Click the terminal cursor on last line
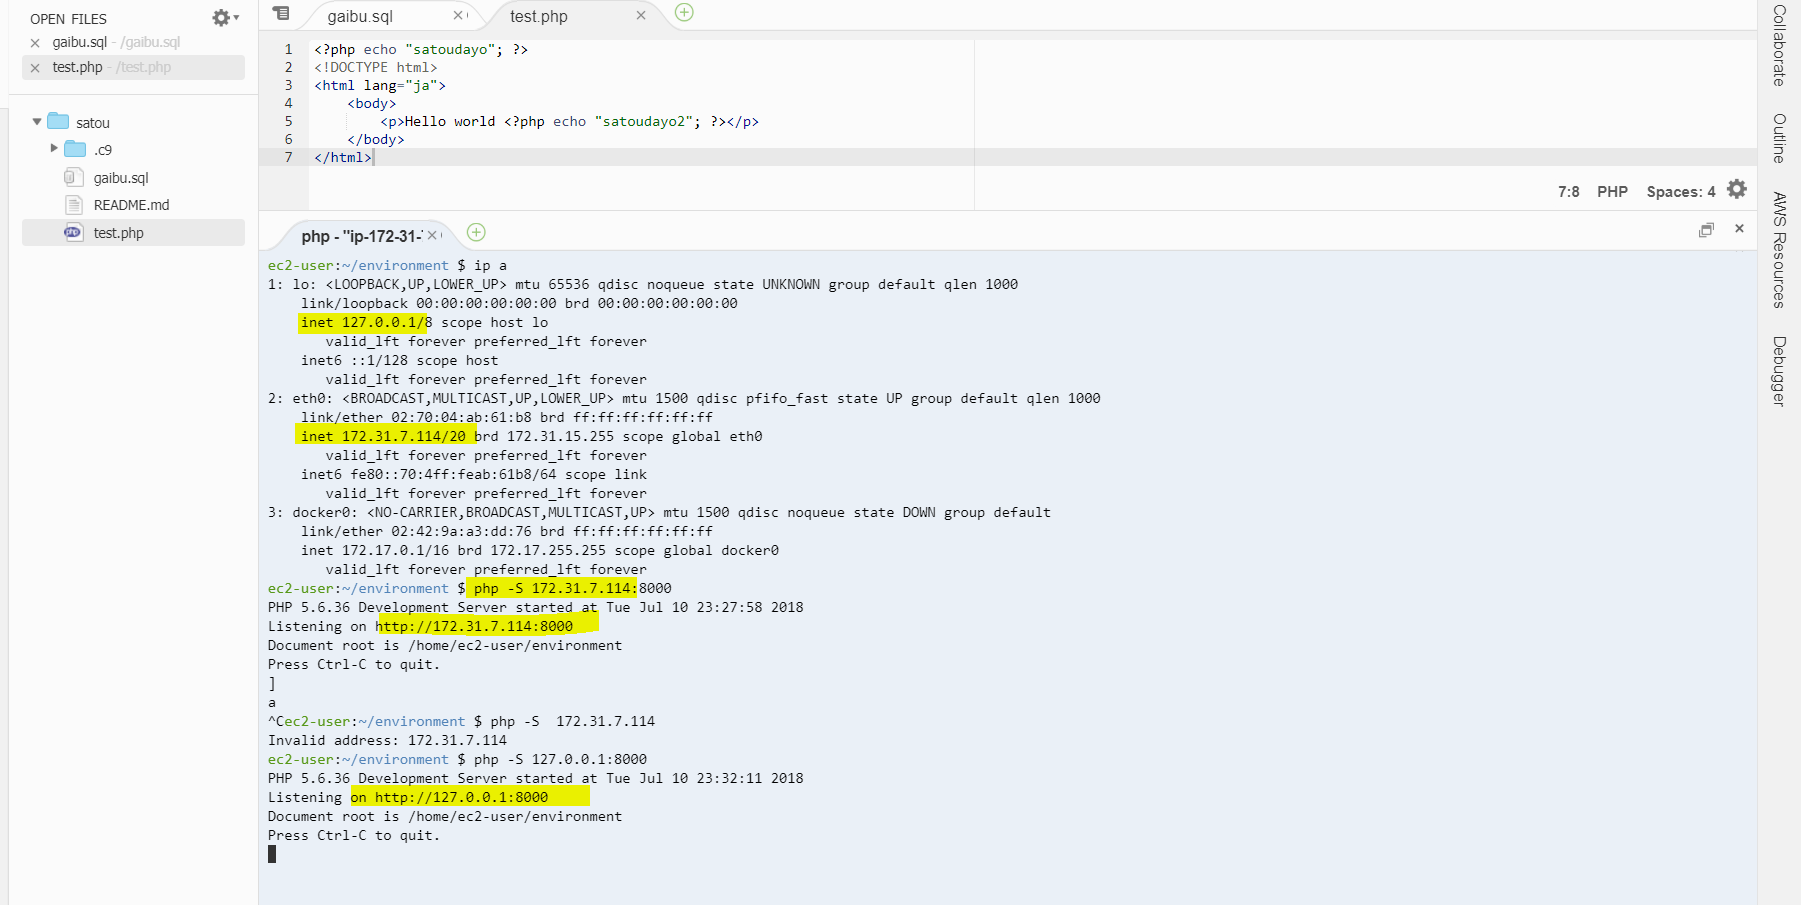The image size is (1801, 905). tap(272, 854)
